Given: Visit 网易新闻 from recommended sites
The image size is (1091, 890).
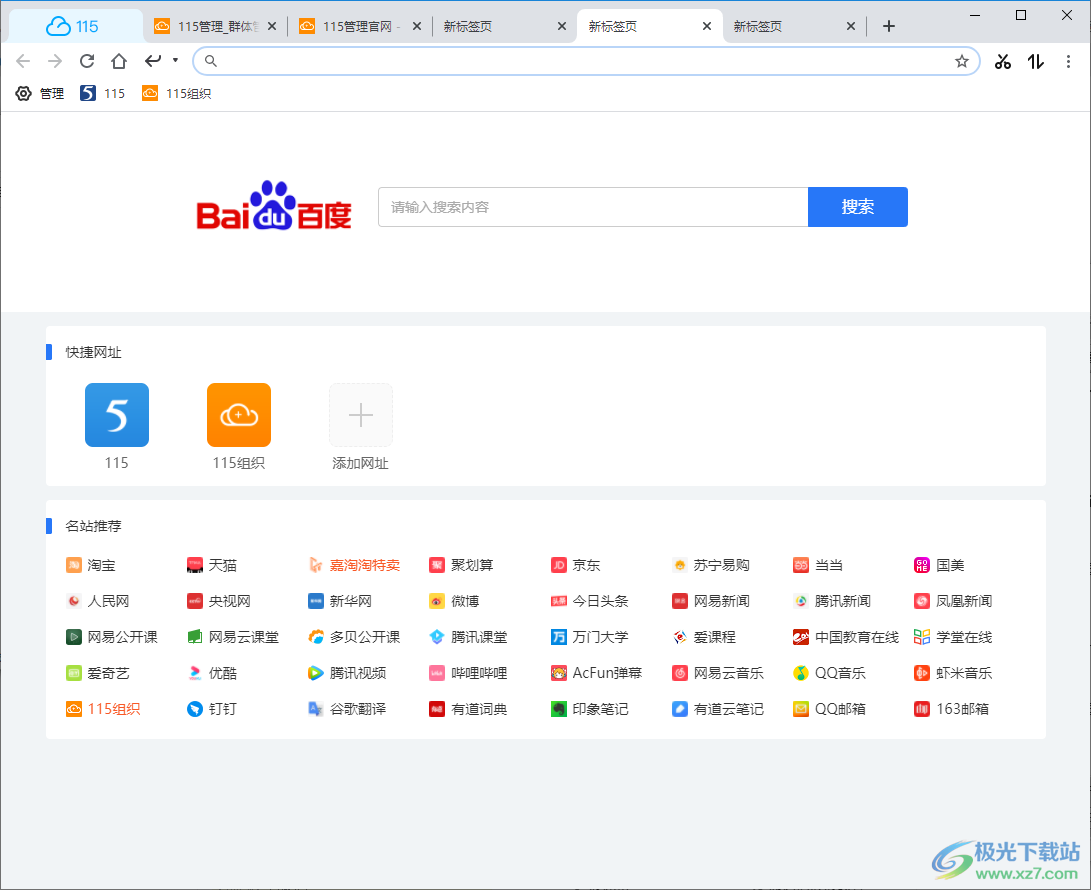Looking at the screenshot, I should pos(711,601).
